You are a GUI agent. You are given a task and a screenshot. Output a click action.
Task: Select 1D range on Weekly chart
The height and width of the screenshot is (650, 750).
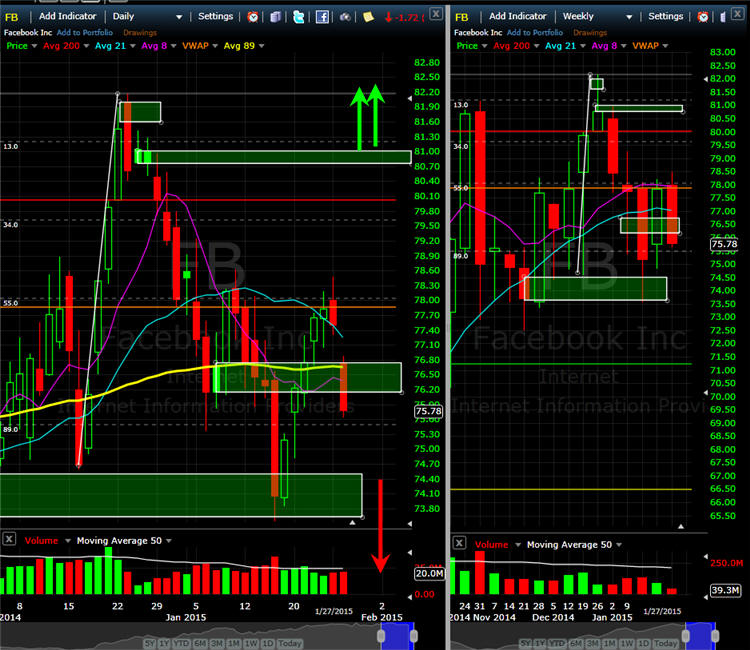[644, 643]
